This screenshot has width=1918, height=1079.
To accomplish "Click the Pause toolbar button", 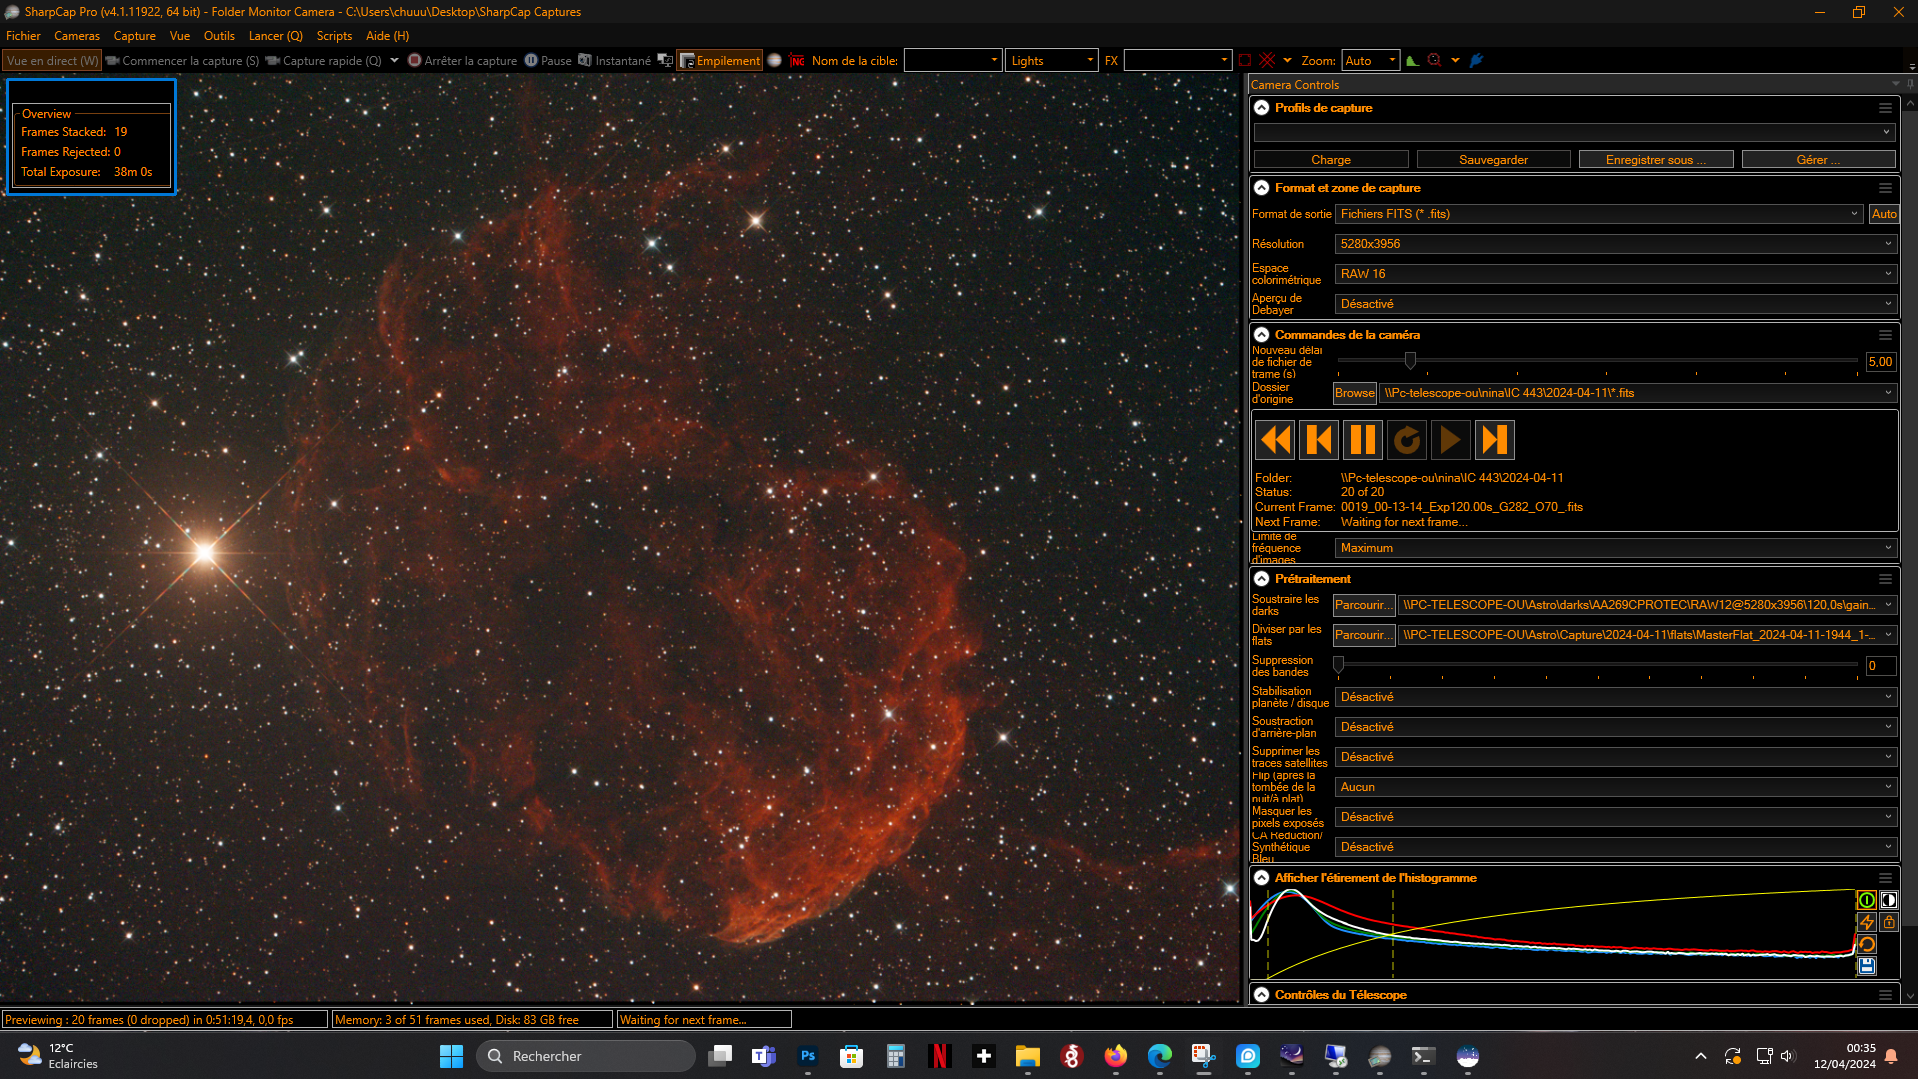I will 548,61.
